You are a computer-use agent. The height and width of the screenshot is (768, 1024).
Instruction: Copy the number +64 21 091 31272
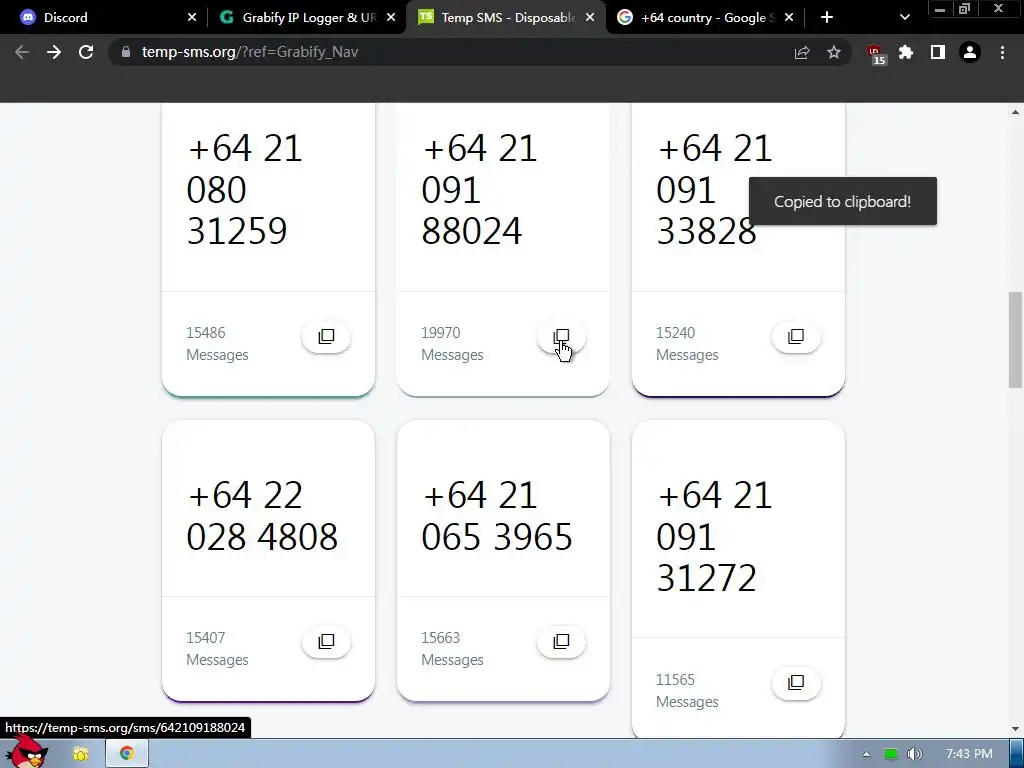coord(795,682)
